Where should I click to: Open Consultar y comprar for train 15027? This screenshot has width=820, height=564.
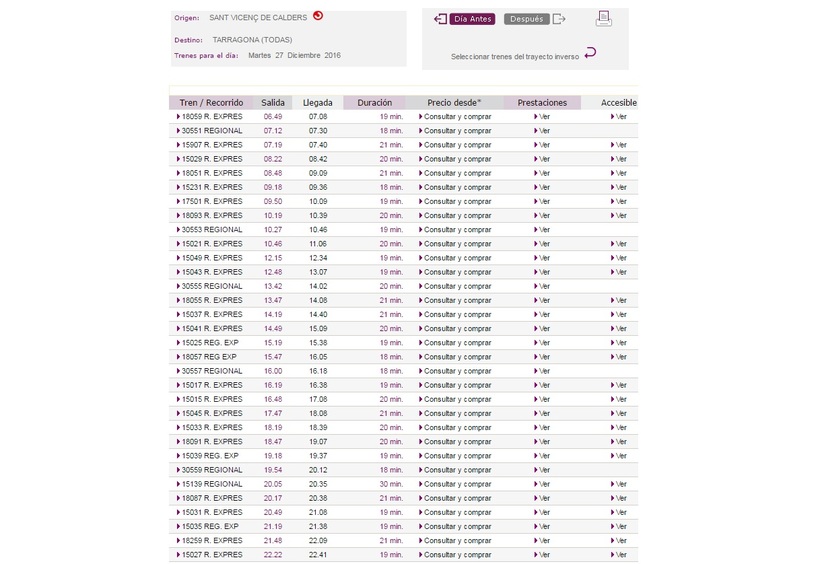click(456, 555)
